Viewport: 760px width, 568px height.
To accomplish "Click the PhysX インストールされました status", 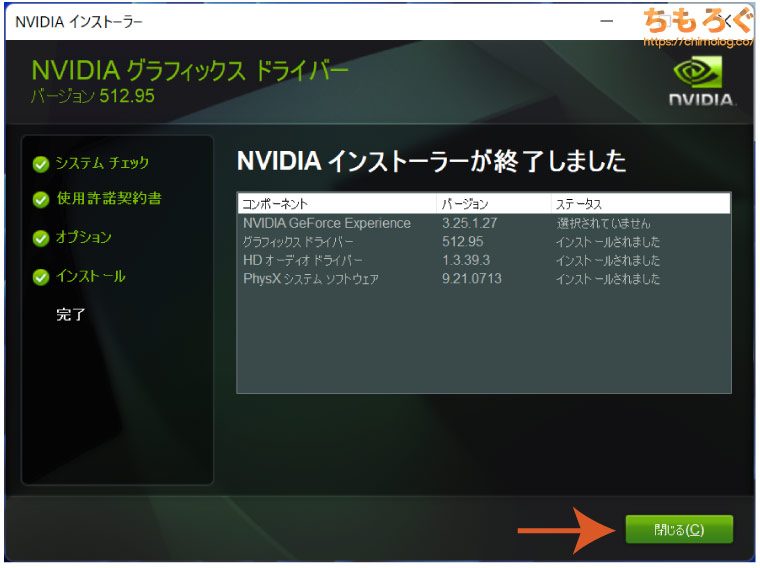I will (608, 279).
